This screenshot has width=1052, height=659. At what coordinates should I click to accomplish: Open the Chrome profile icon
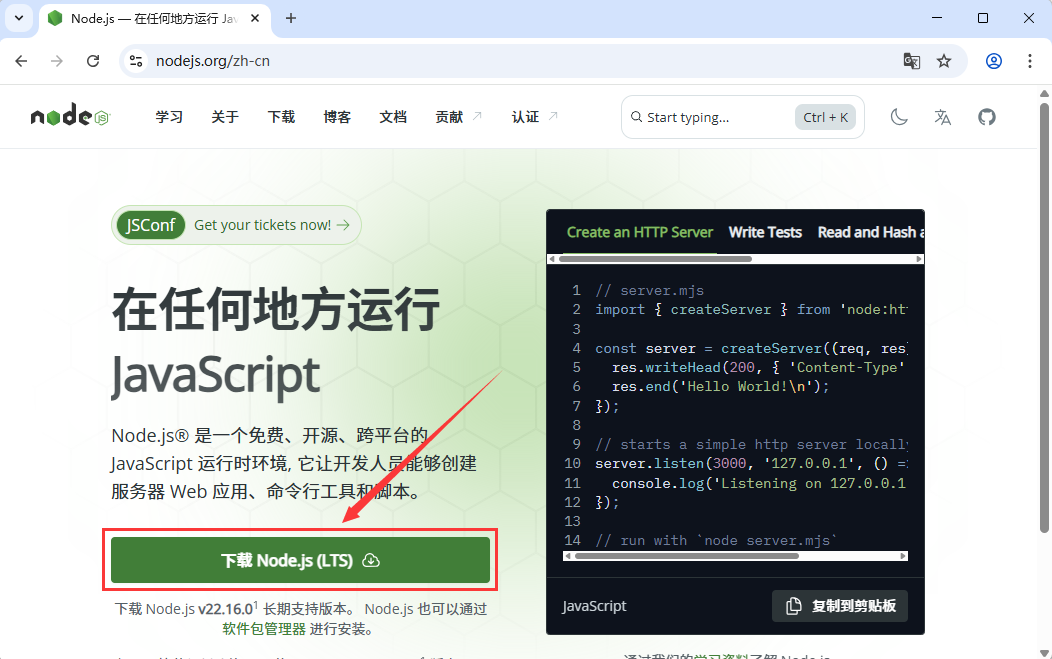coord(994,61)
